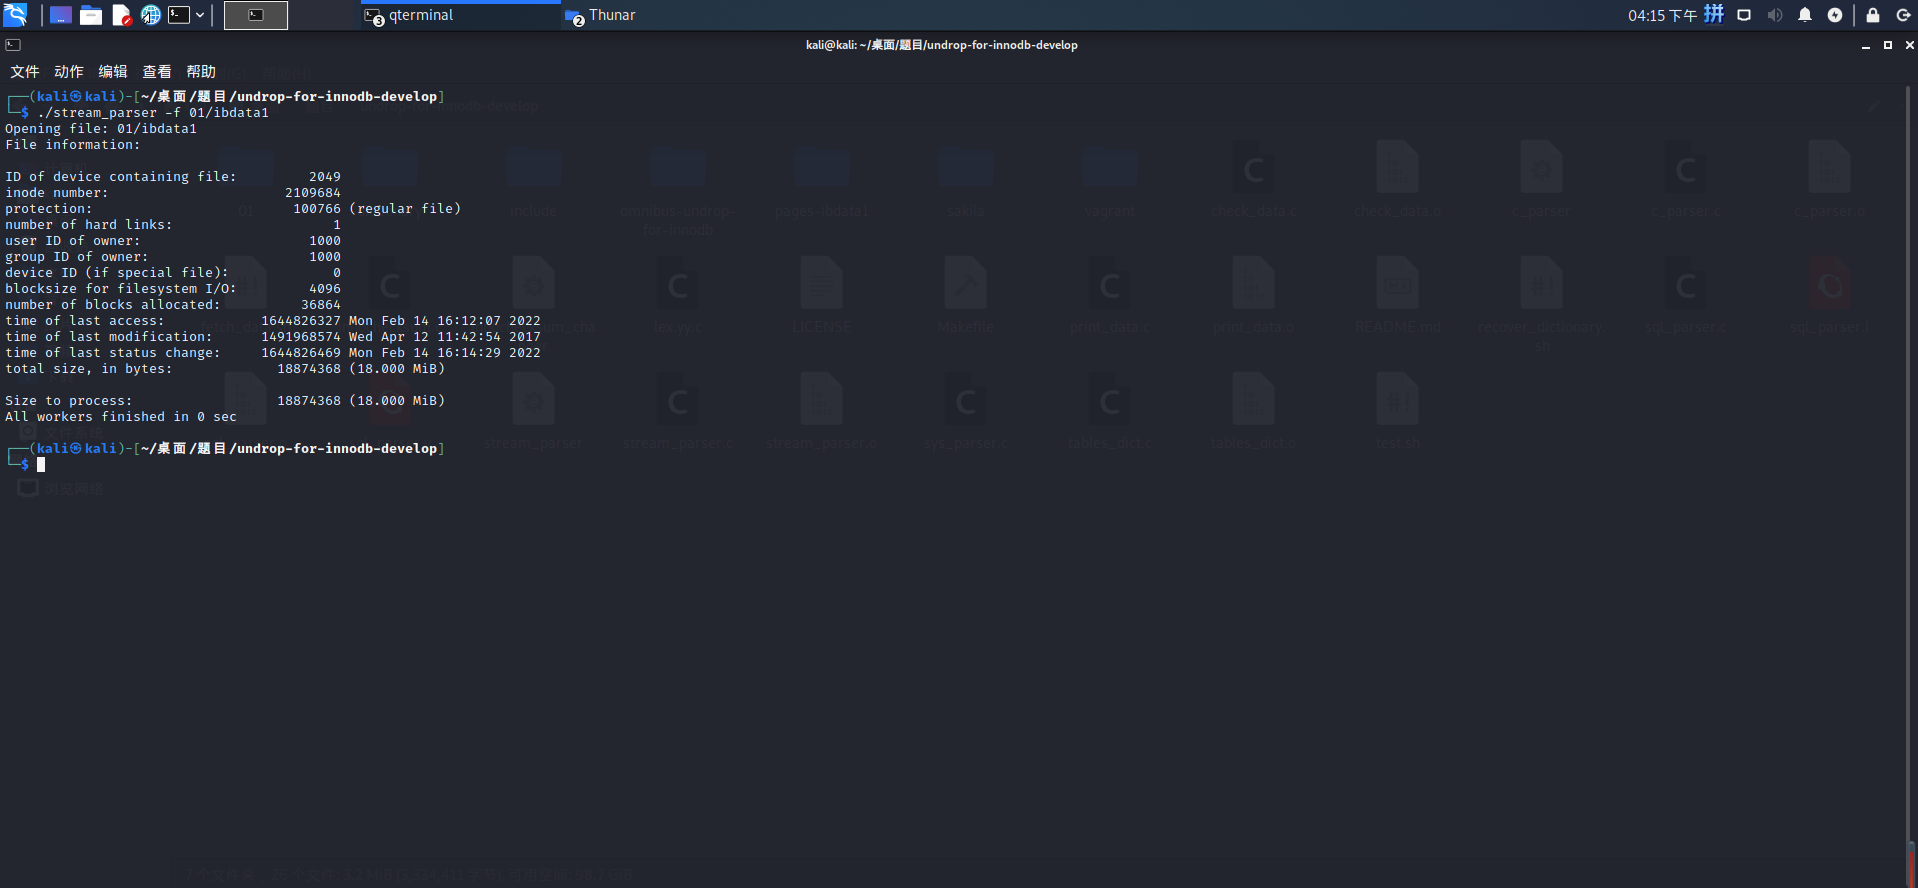Launch terminal emulator from the panel

click(179, 15)
